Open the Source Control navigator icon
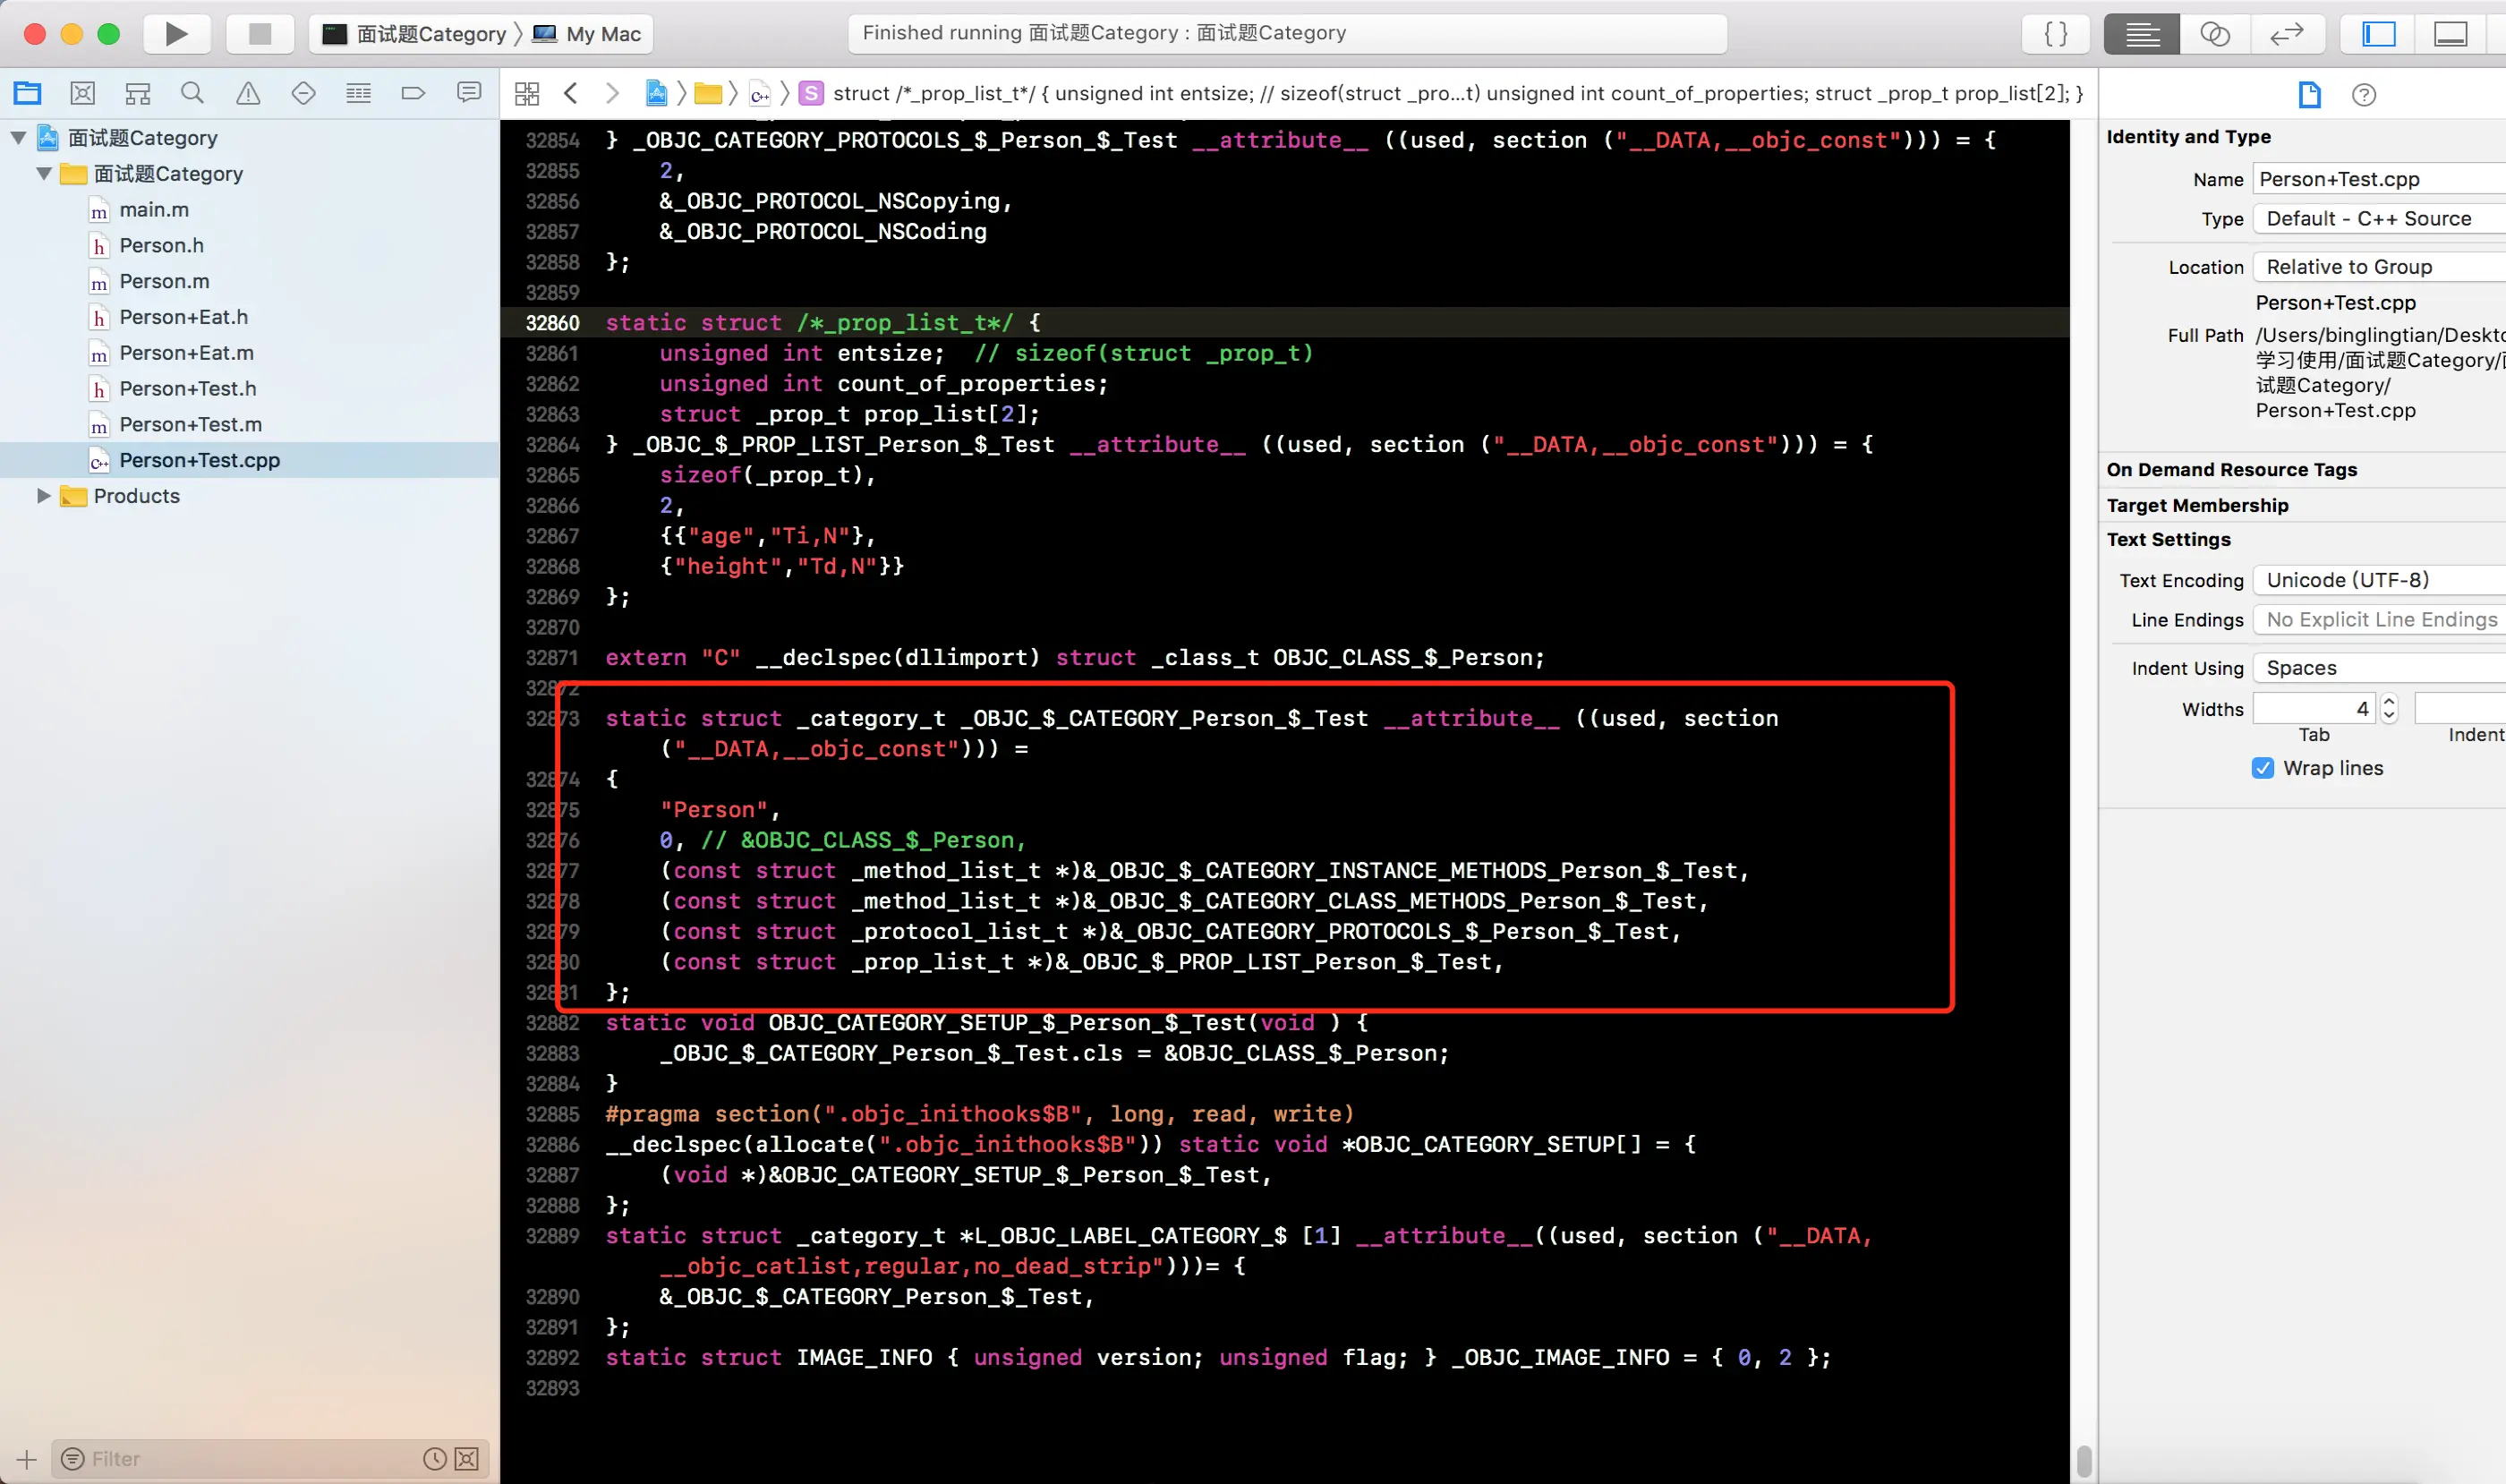The width and height of the screenshot is (2506, 1484). [x=83, y=94]
